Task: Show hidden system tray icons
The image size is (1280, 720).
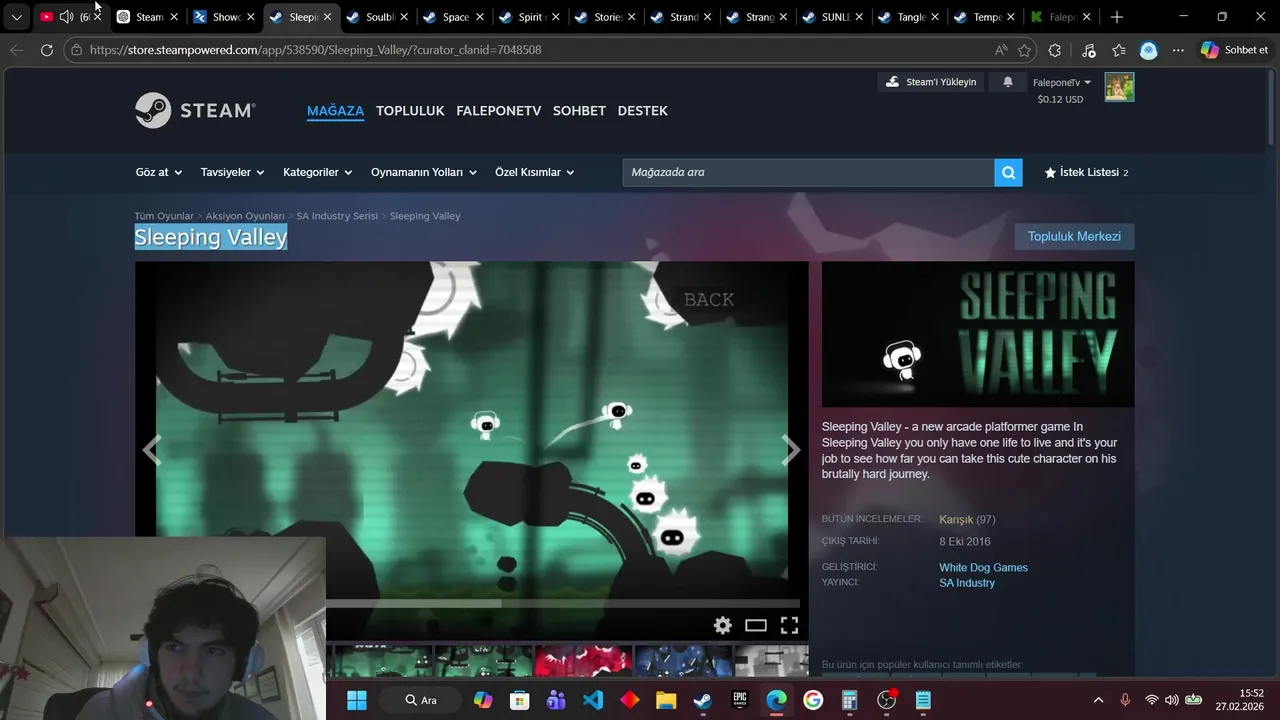Action: pyautogui.click(x=1098, y=700)
